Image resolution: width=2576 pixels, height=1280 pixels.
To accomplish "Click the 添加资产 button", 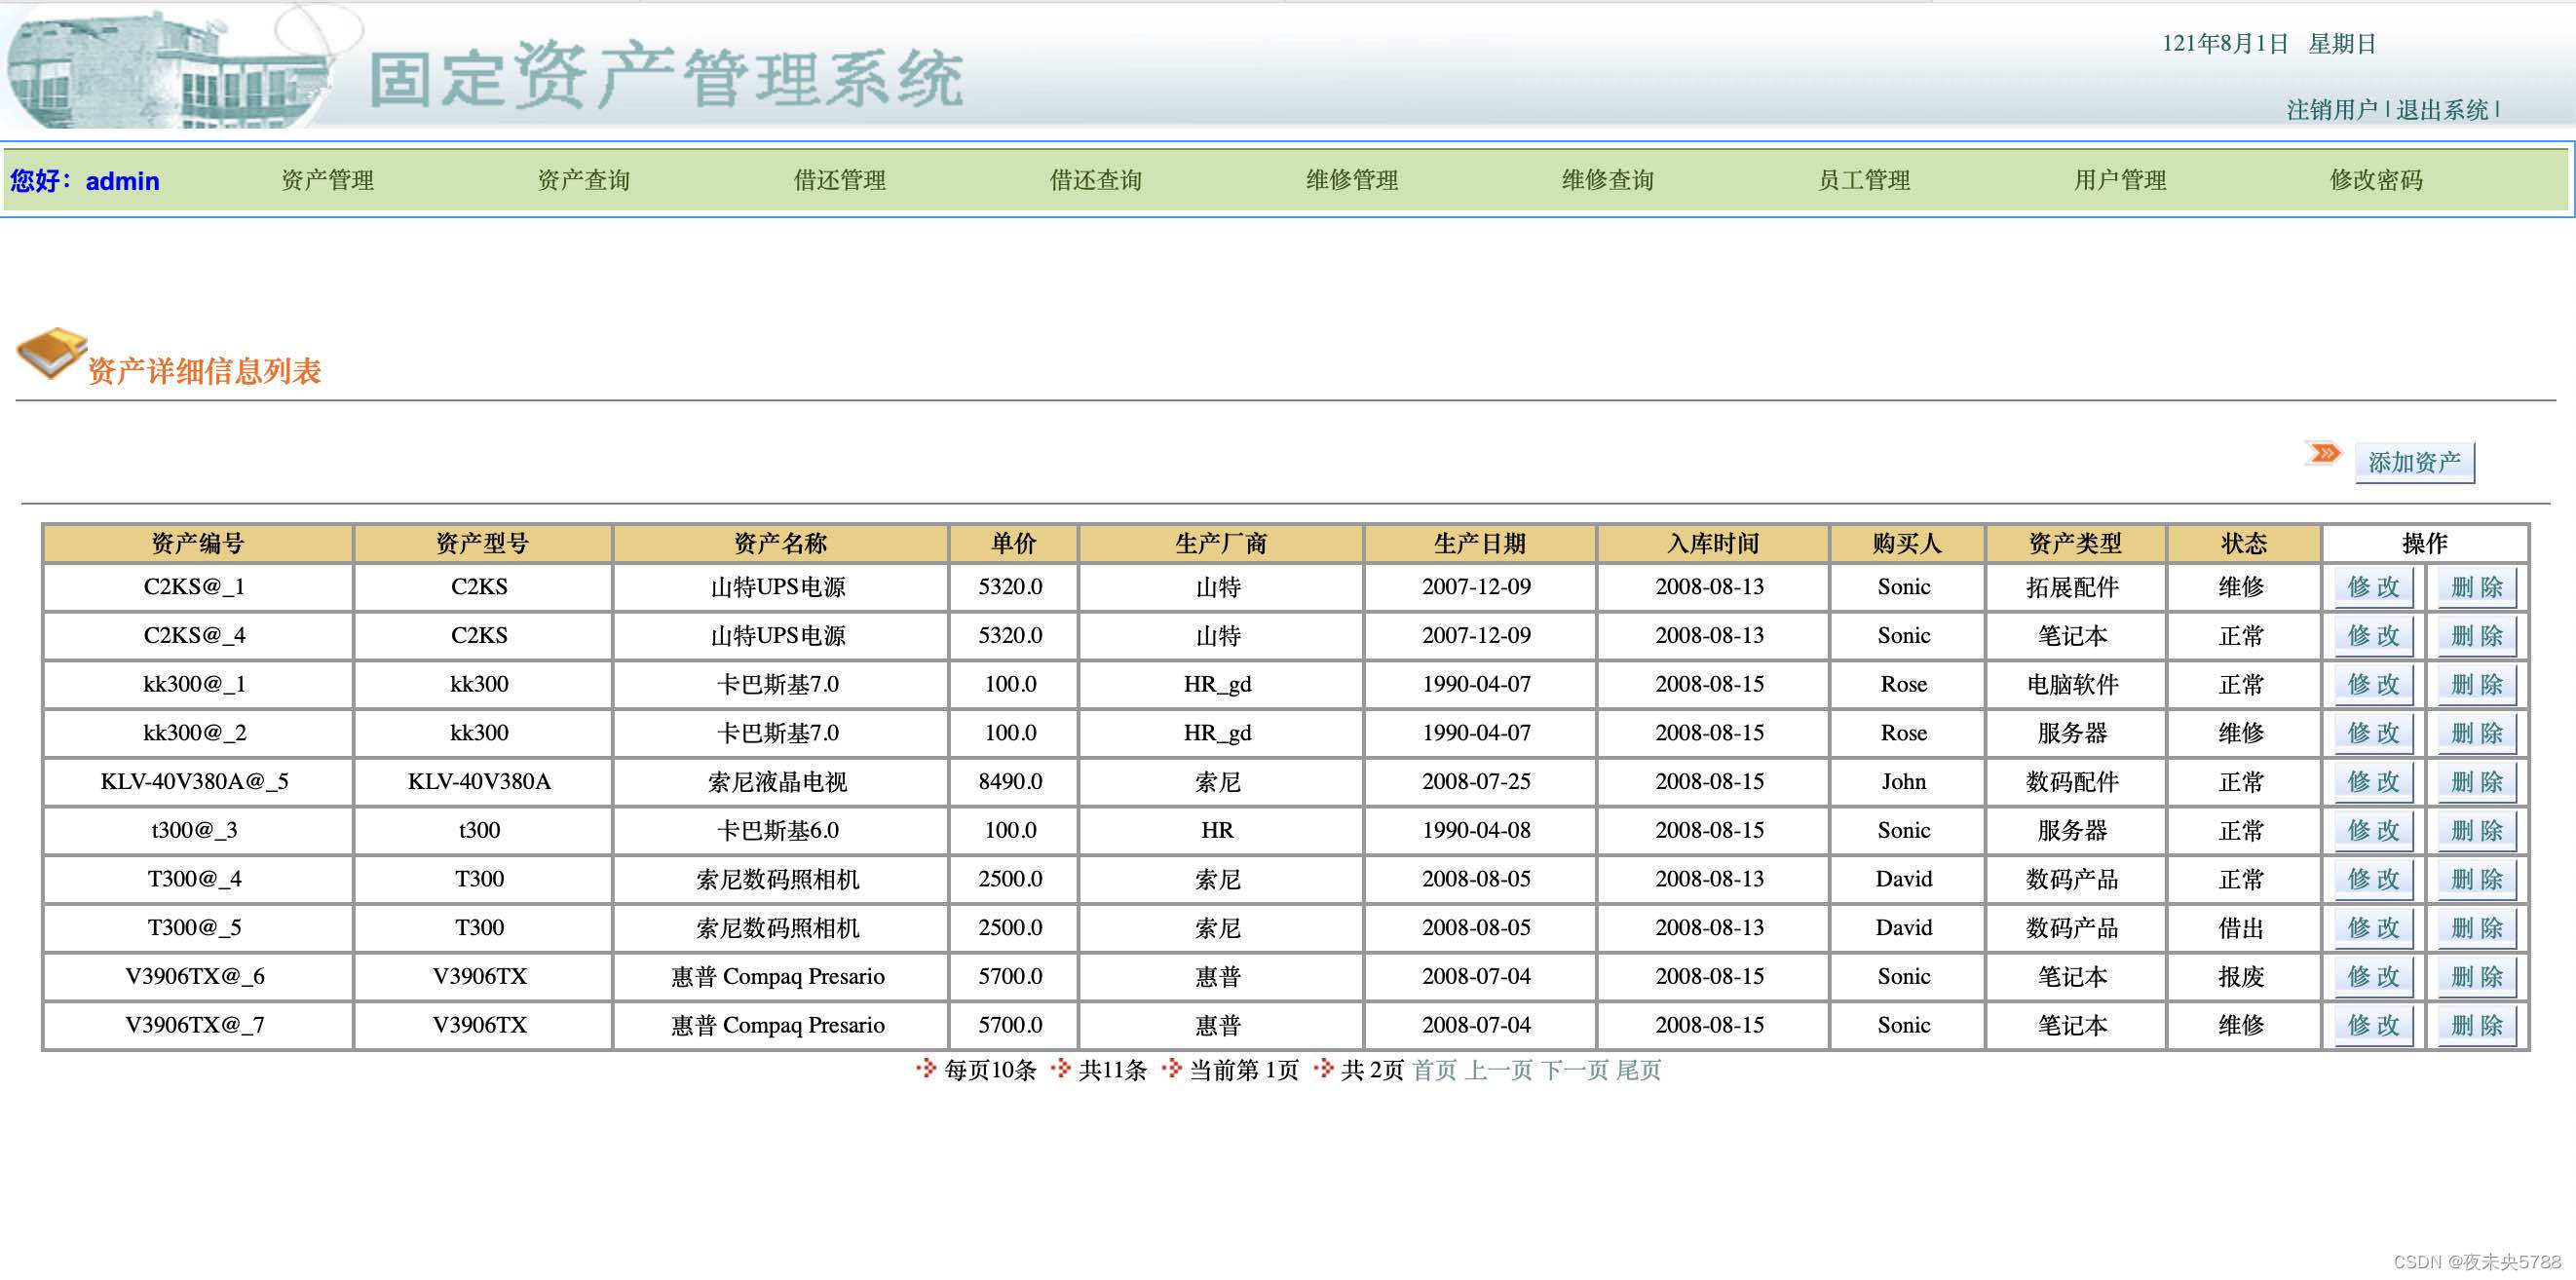I will click(x=2414, y=462).
